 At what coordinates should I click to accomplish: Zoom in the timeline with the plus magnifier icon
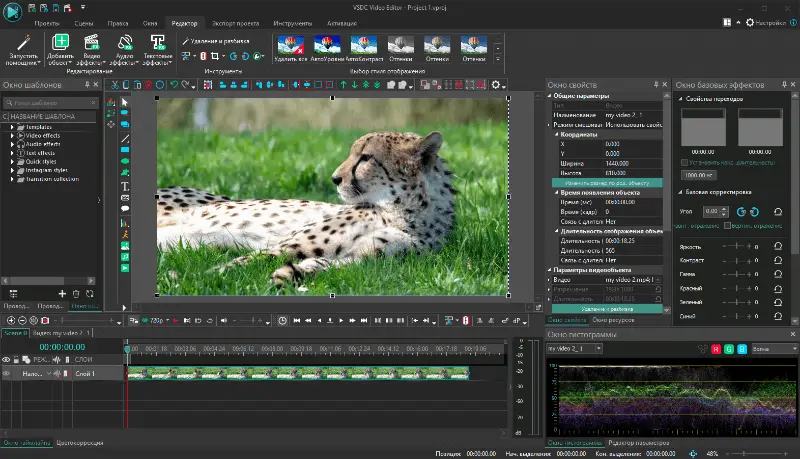tap(11, 320)
